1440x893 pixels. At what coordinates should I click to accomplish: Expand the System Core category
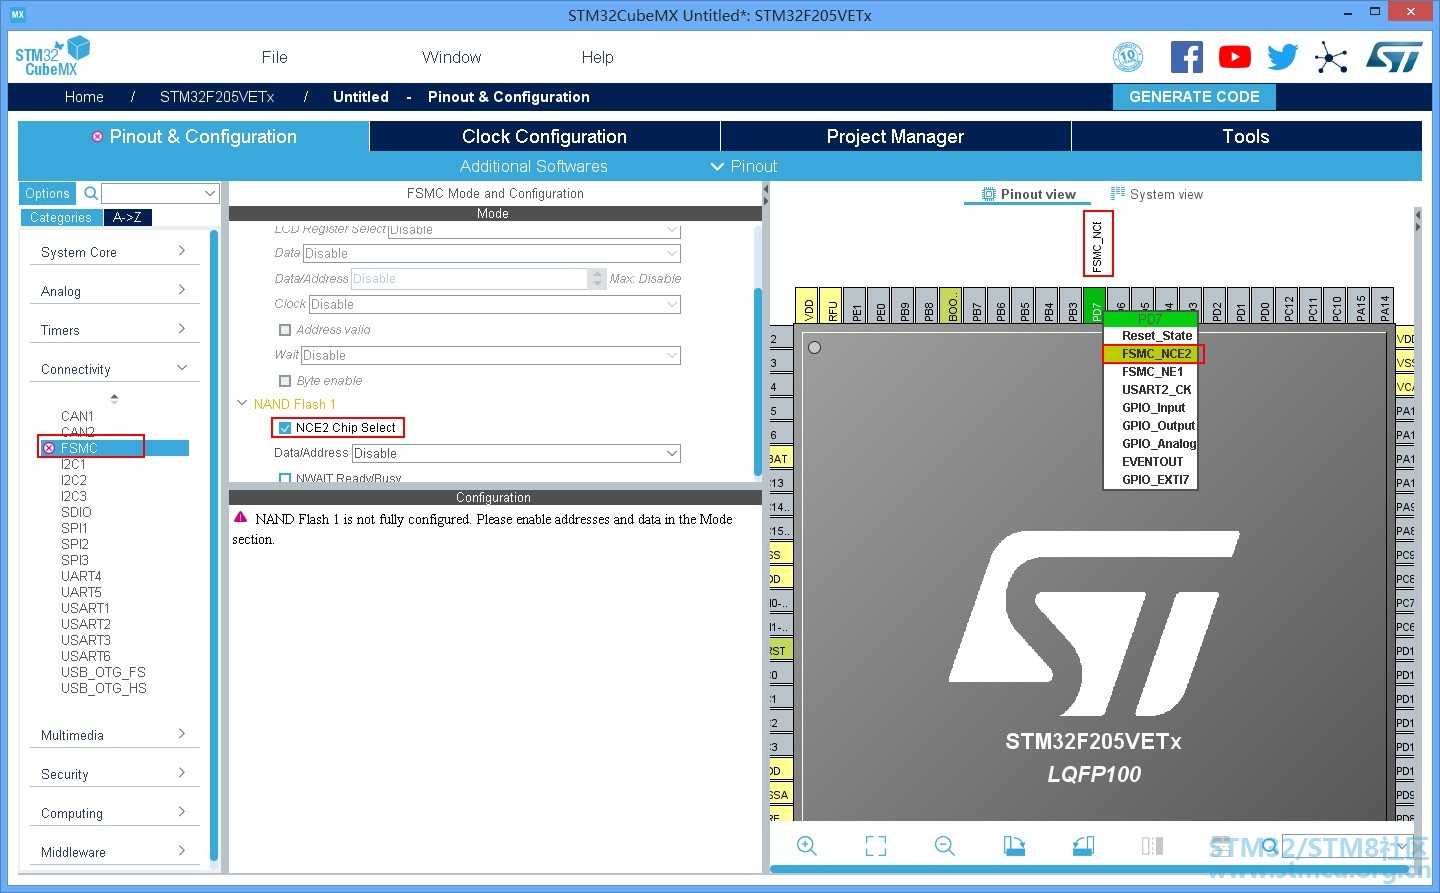click(x=114, y=252)
